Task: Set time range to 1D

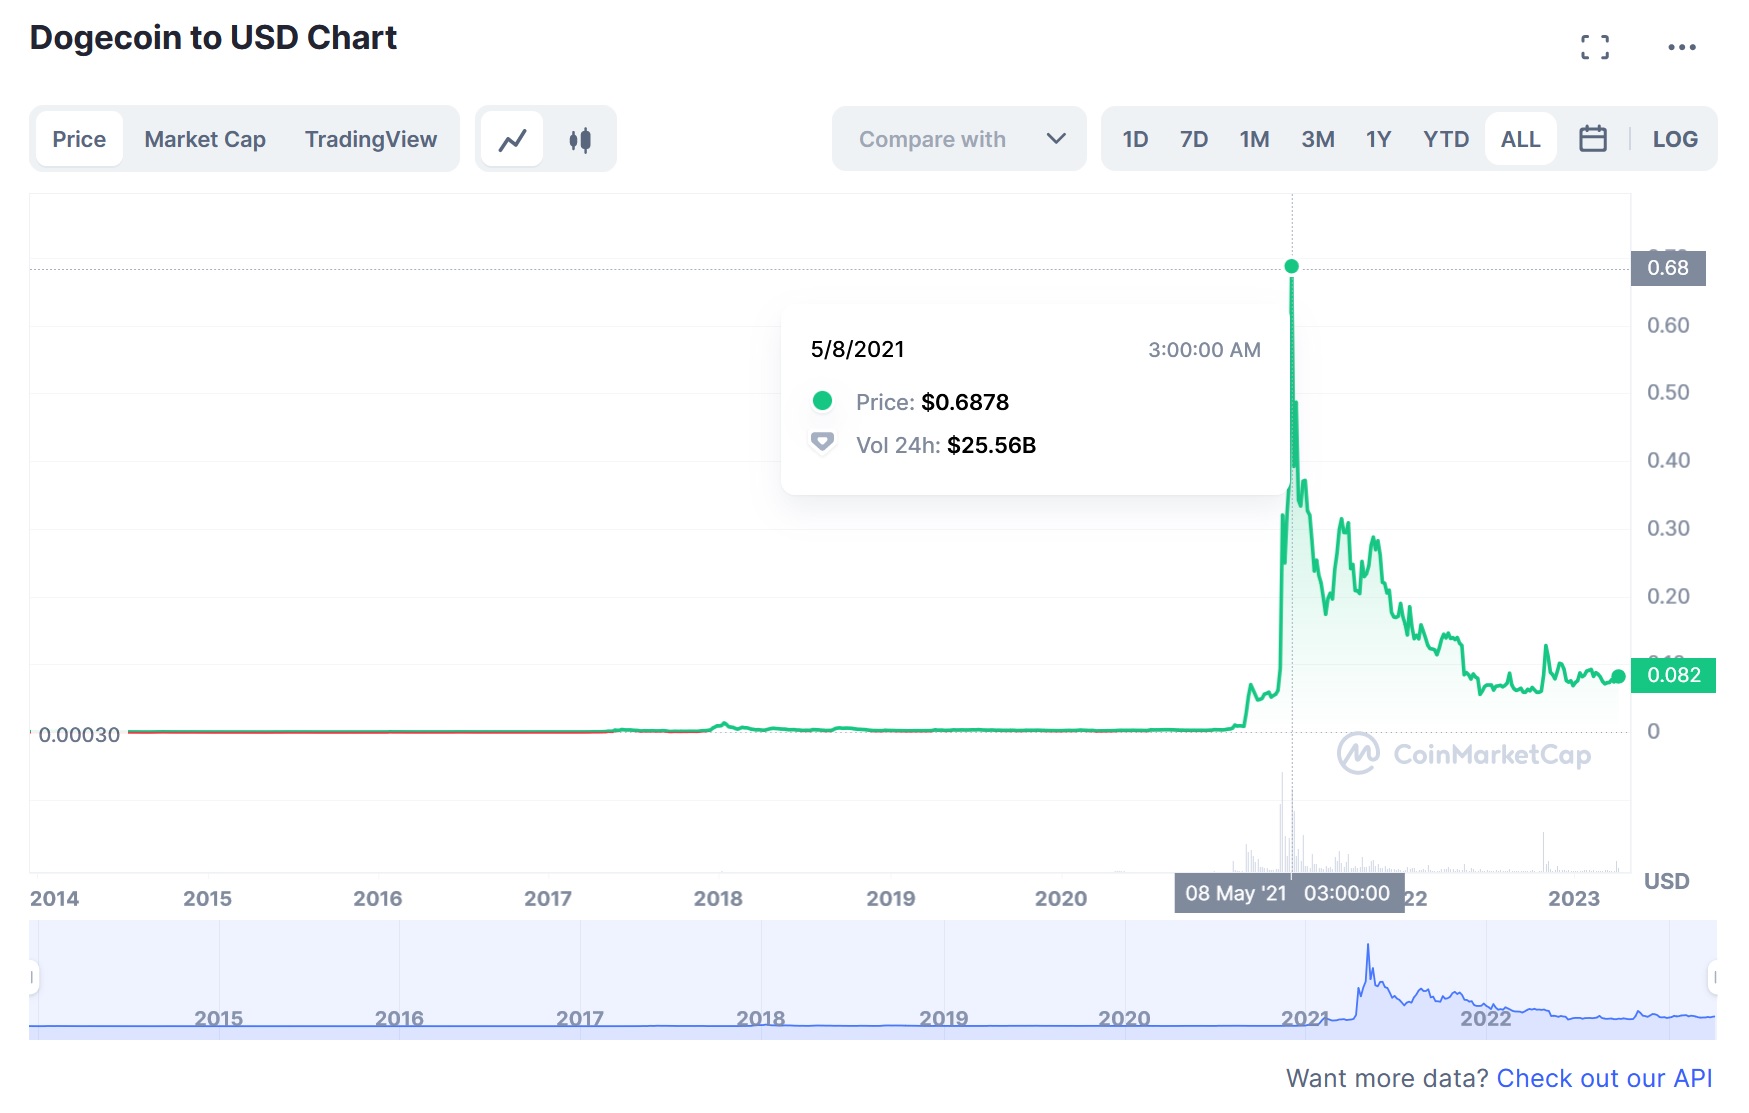Action: click(1135, 139)
